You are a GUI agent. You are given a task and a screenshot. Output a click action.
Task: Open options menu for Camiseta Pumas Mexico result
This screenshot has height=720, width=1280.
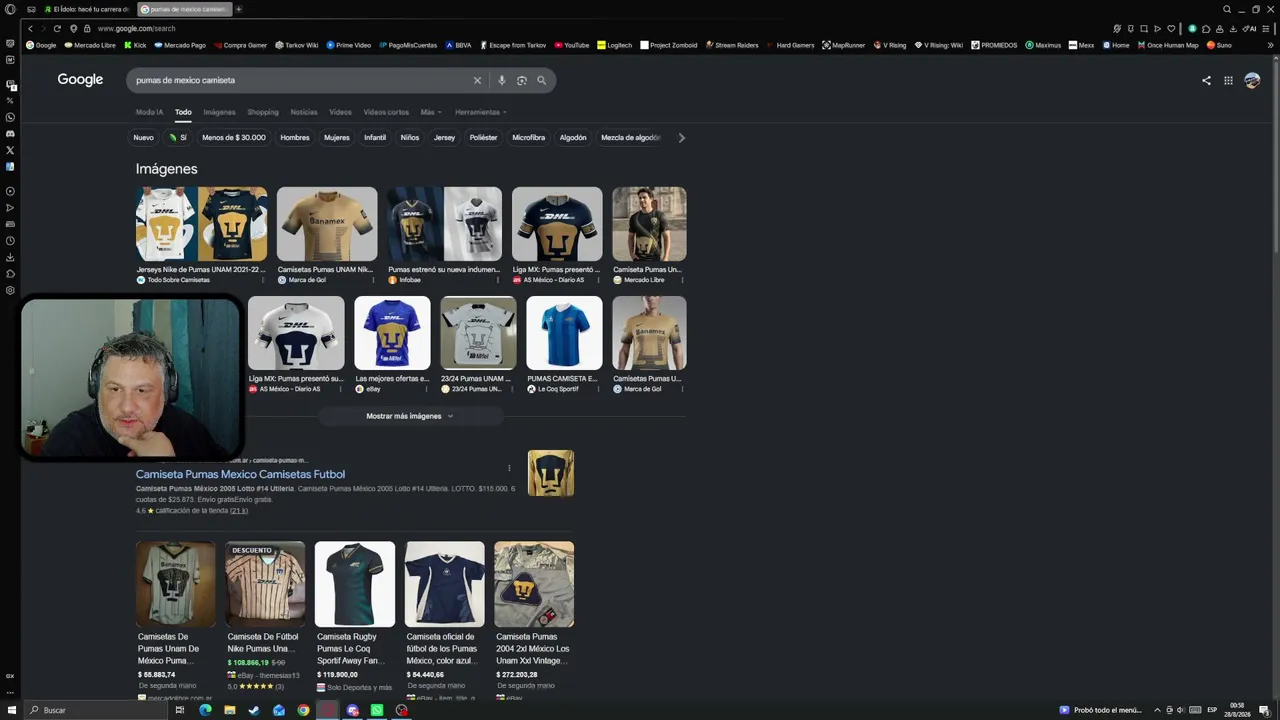point(509,468)
